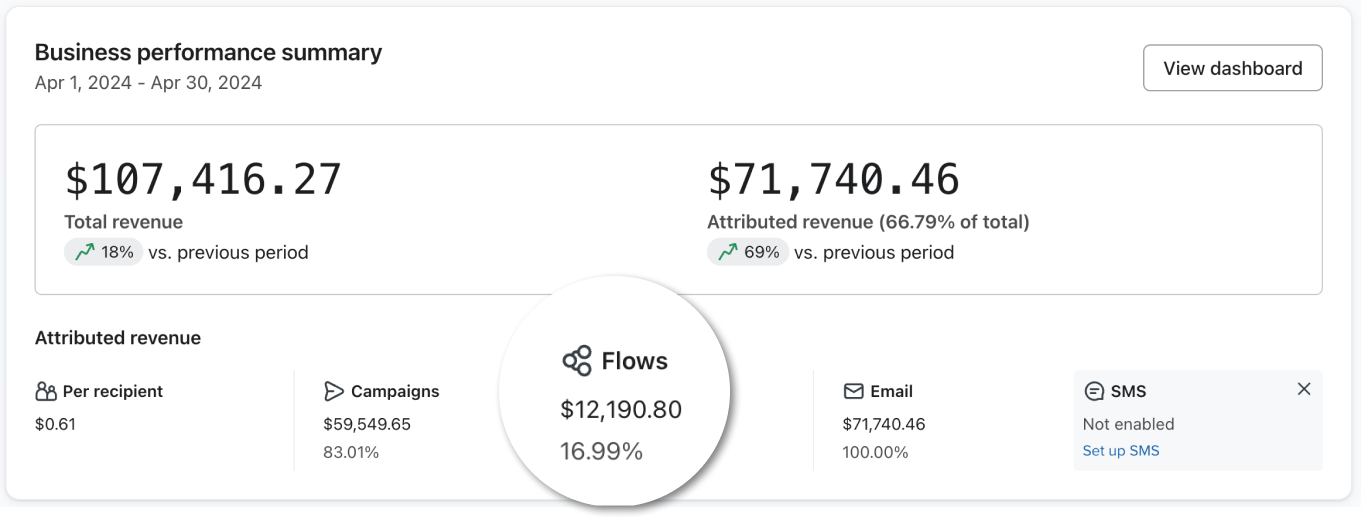Click the Apr 2024 date range text
Viewport: 1361px width, 519px height.
pyautogui.click(x=148, y=83)
